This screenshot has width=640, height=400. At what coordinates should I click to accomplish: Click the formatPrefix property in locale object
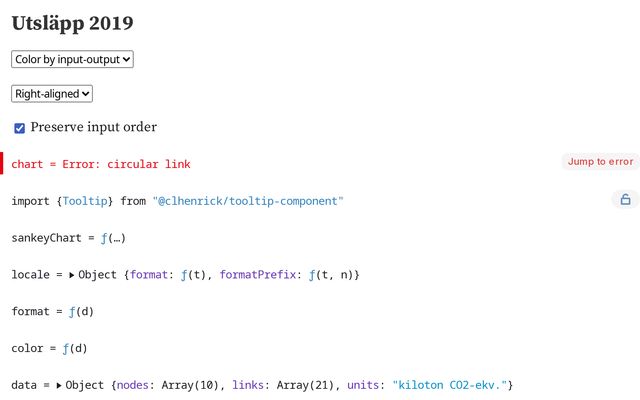258,275
